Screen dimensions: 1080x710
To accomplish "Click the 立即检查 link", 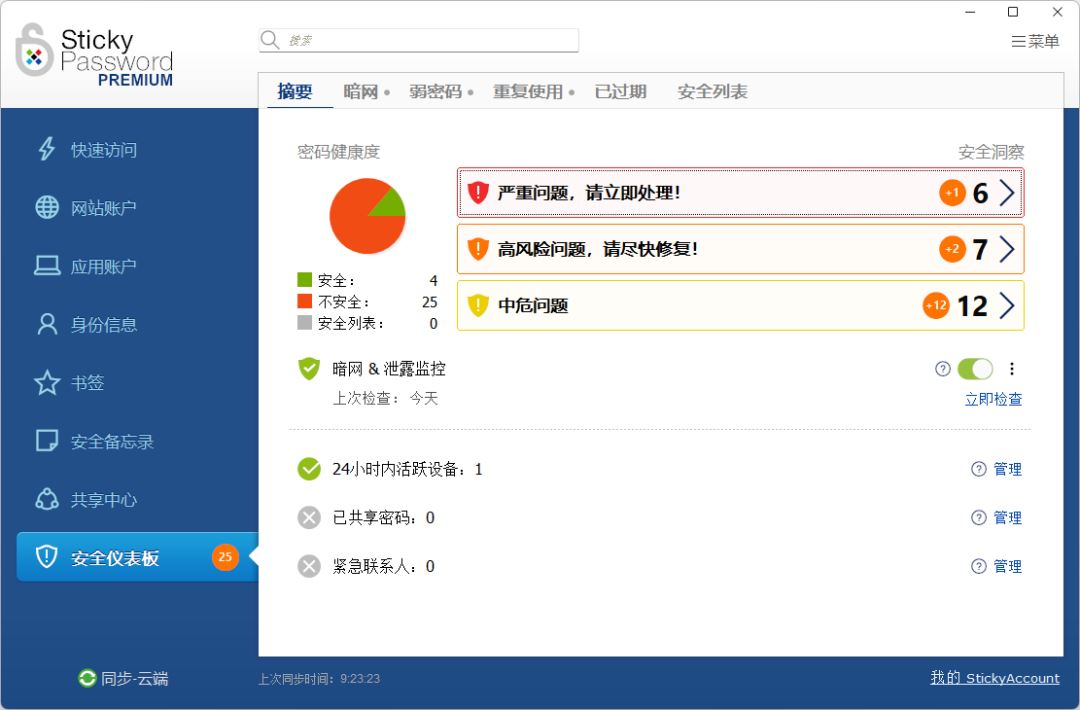I will coord(993,399).
